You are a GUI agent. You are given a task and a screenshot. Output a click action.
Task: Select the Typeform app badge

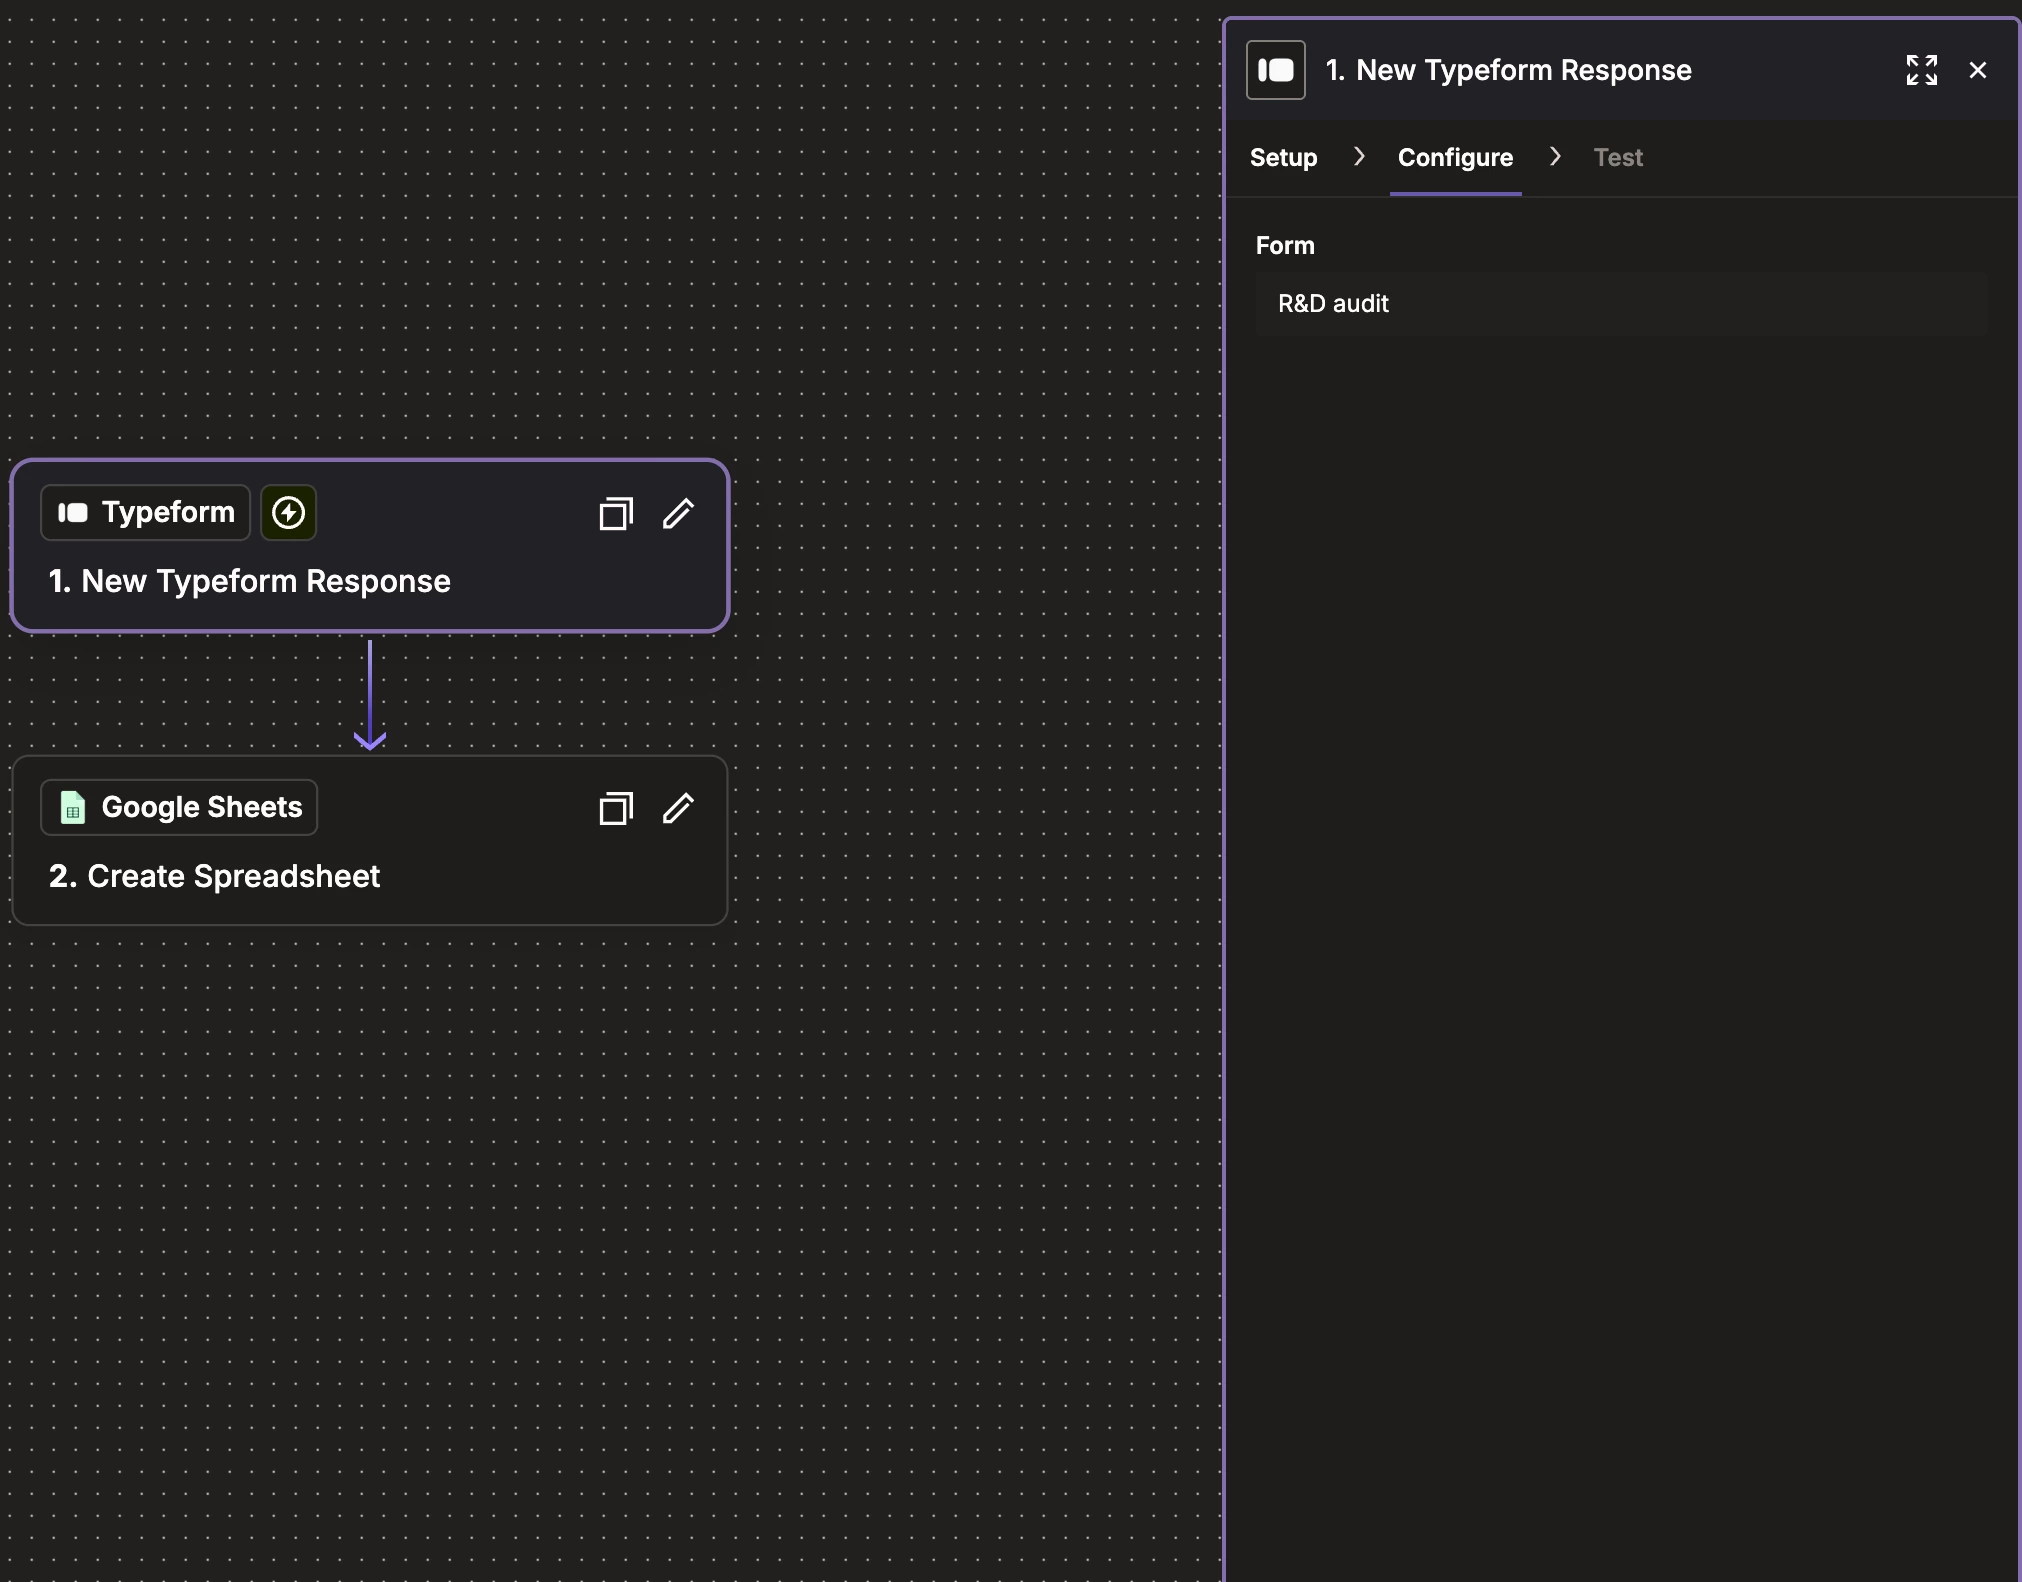[x=146, y=513]
